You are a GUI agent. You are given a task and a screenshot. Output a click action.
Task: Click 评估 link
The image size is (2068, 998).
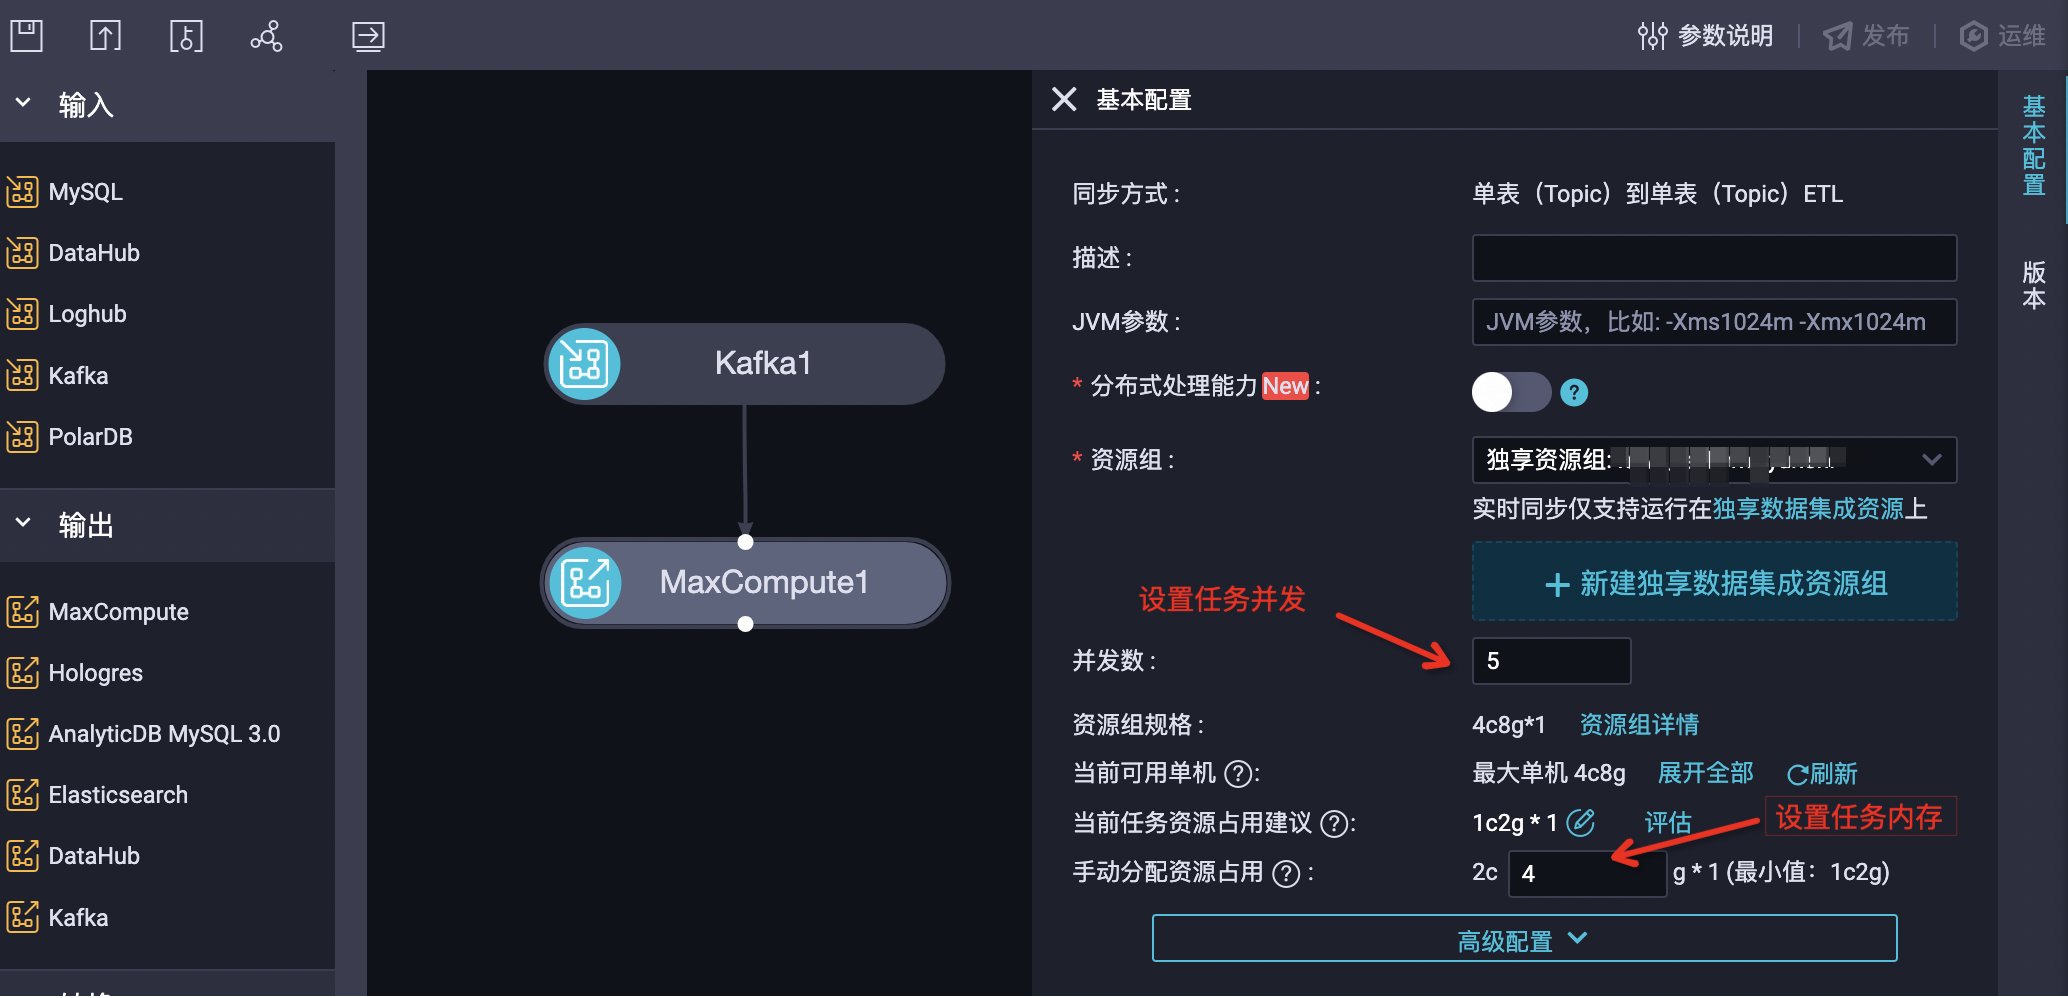tap(1668, 822)
